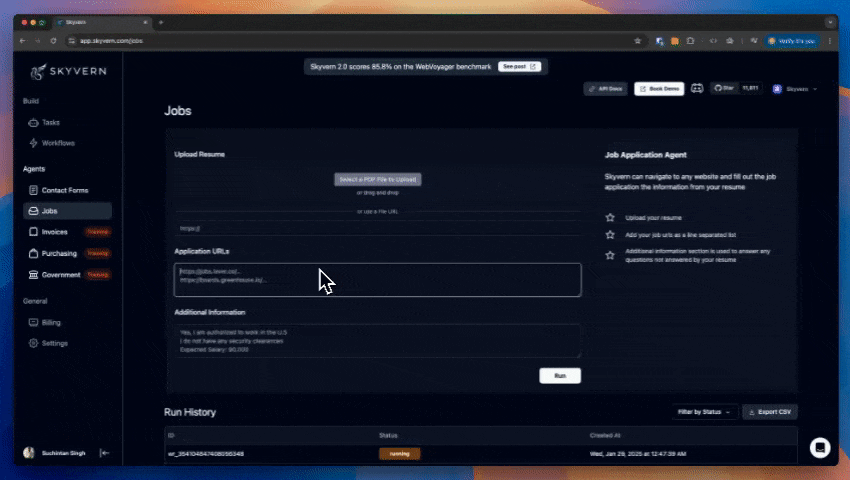
Task: Click the Export CSV button
Action: (x=770, y=412)
